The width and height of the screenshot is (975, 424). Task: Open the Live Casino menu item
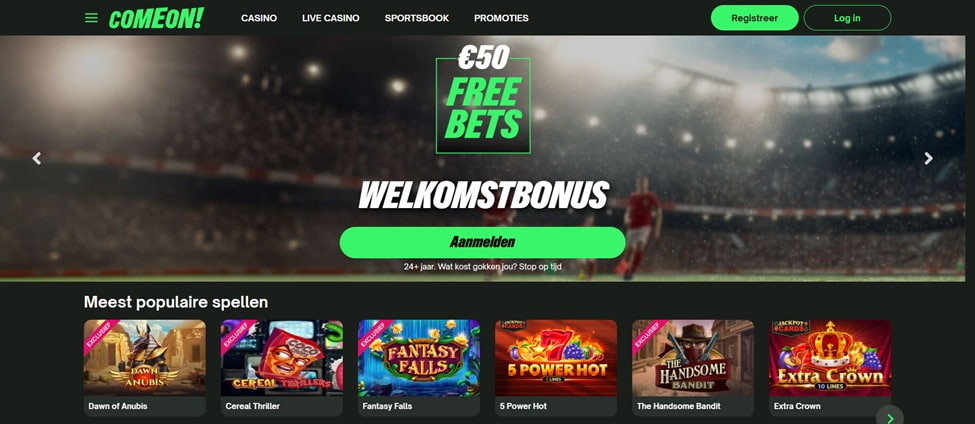pyautogui.click(x=331, y=18)
